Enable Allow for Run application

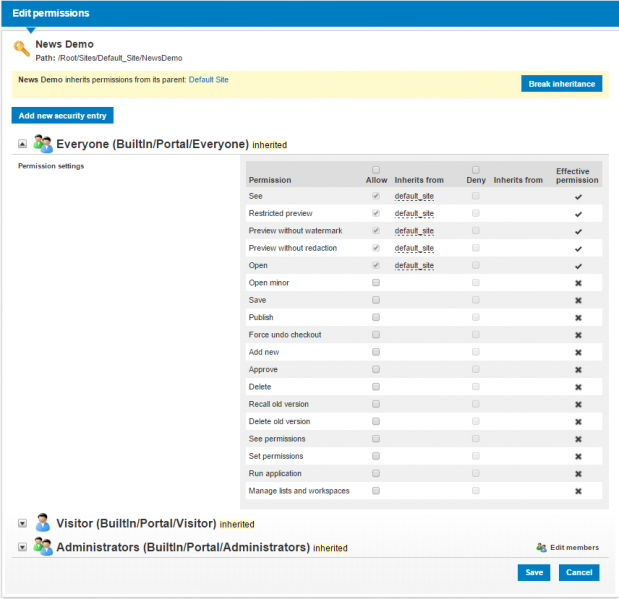click(376, 473)
